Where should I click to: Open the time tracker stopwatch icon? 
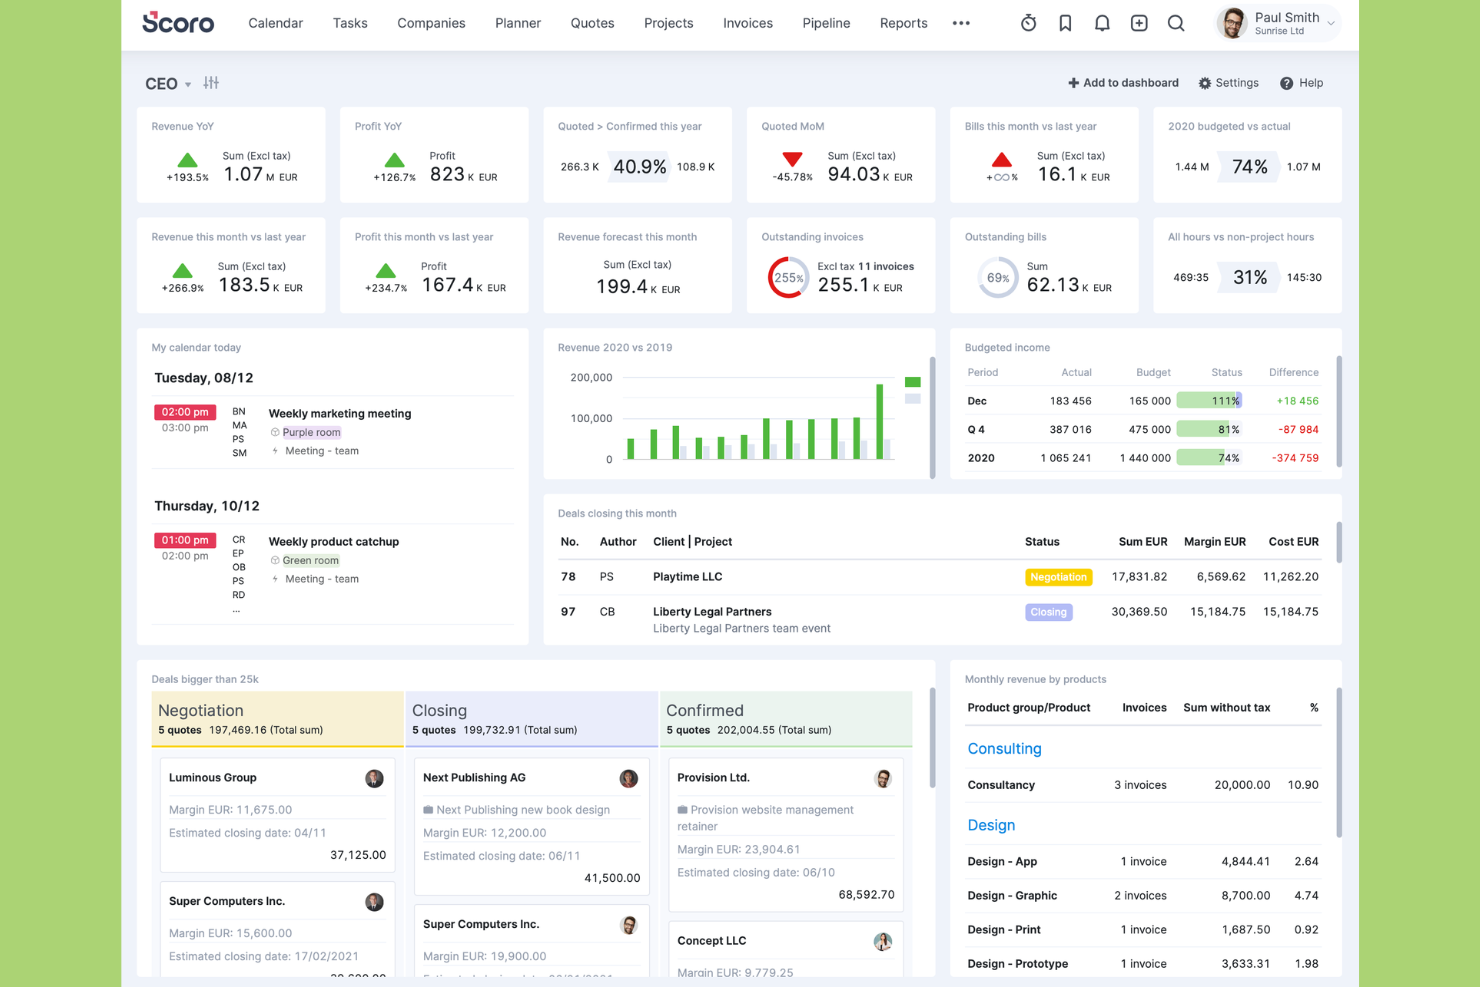coord(1028,23)
